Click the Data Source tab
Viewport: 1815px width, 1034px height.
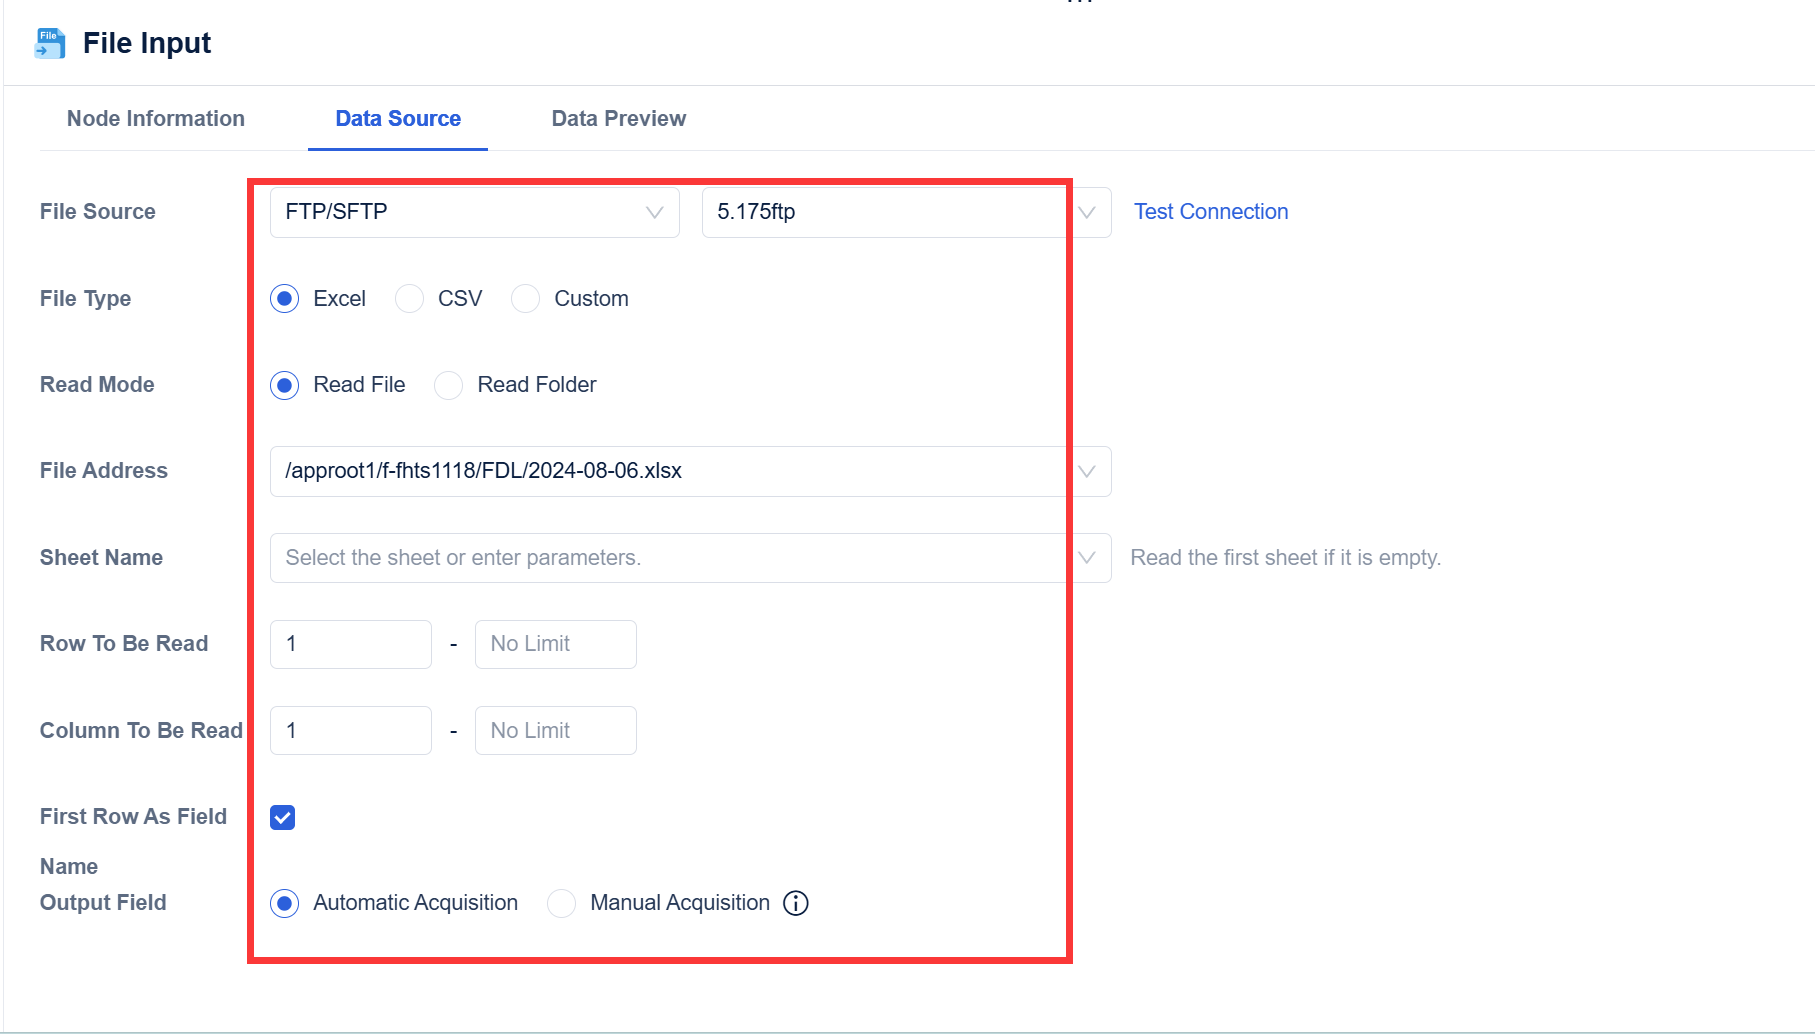398,119
